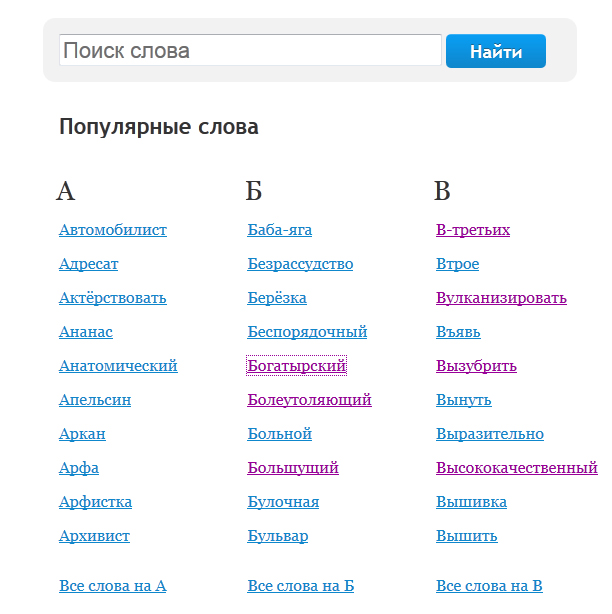Open the Выразительно link
612x614 pixels.
tap(490, 434)
